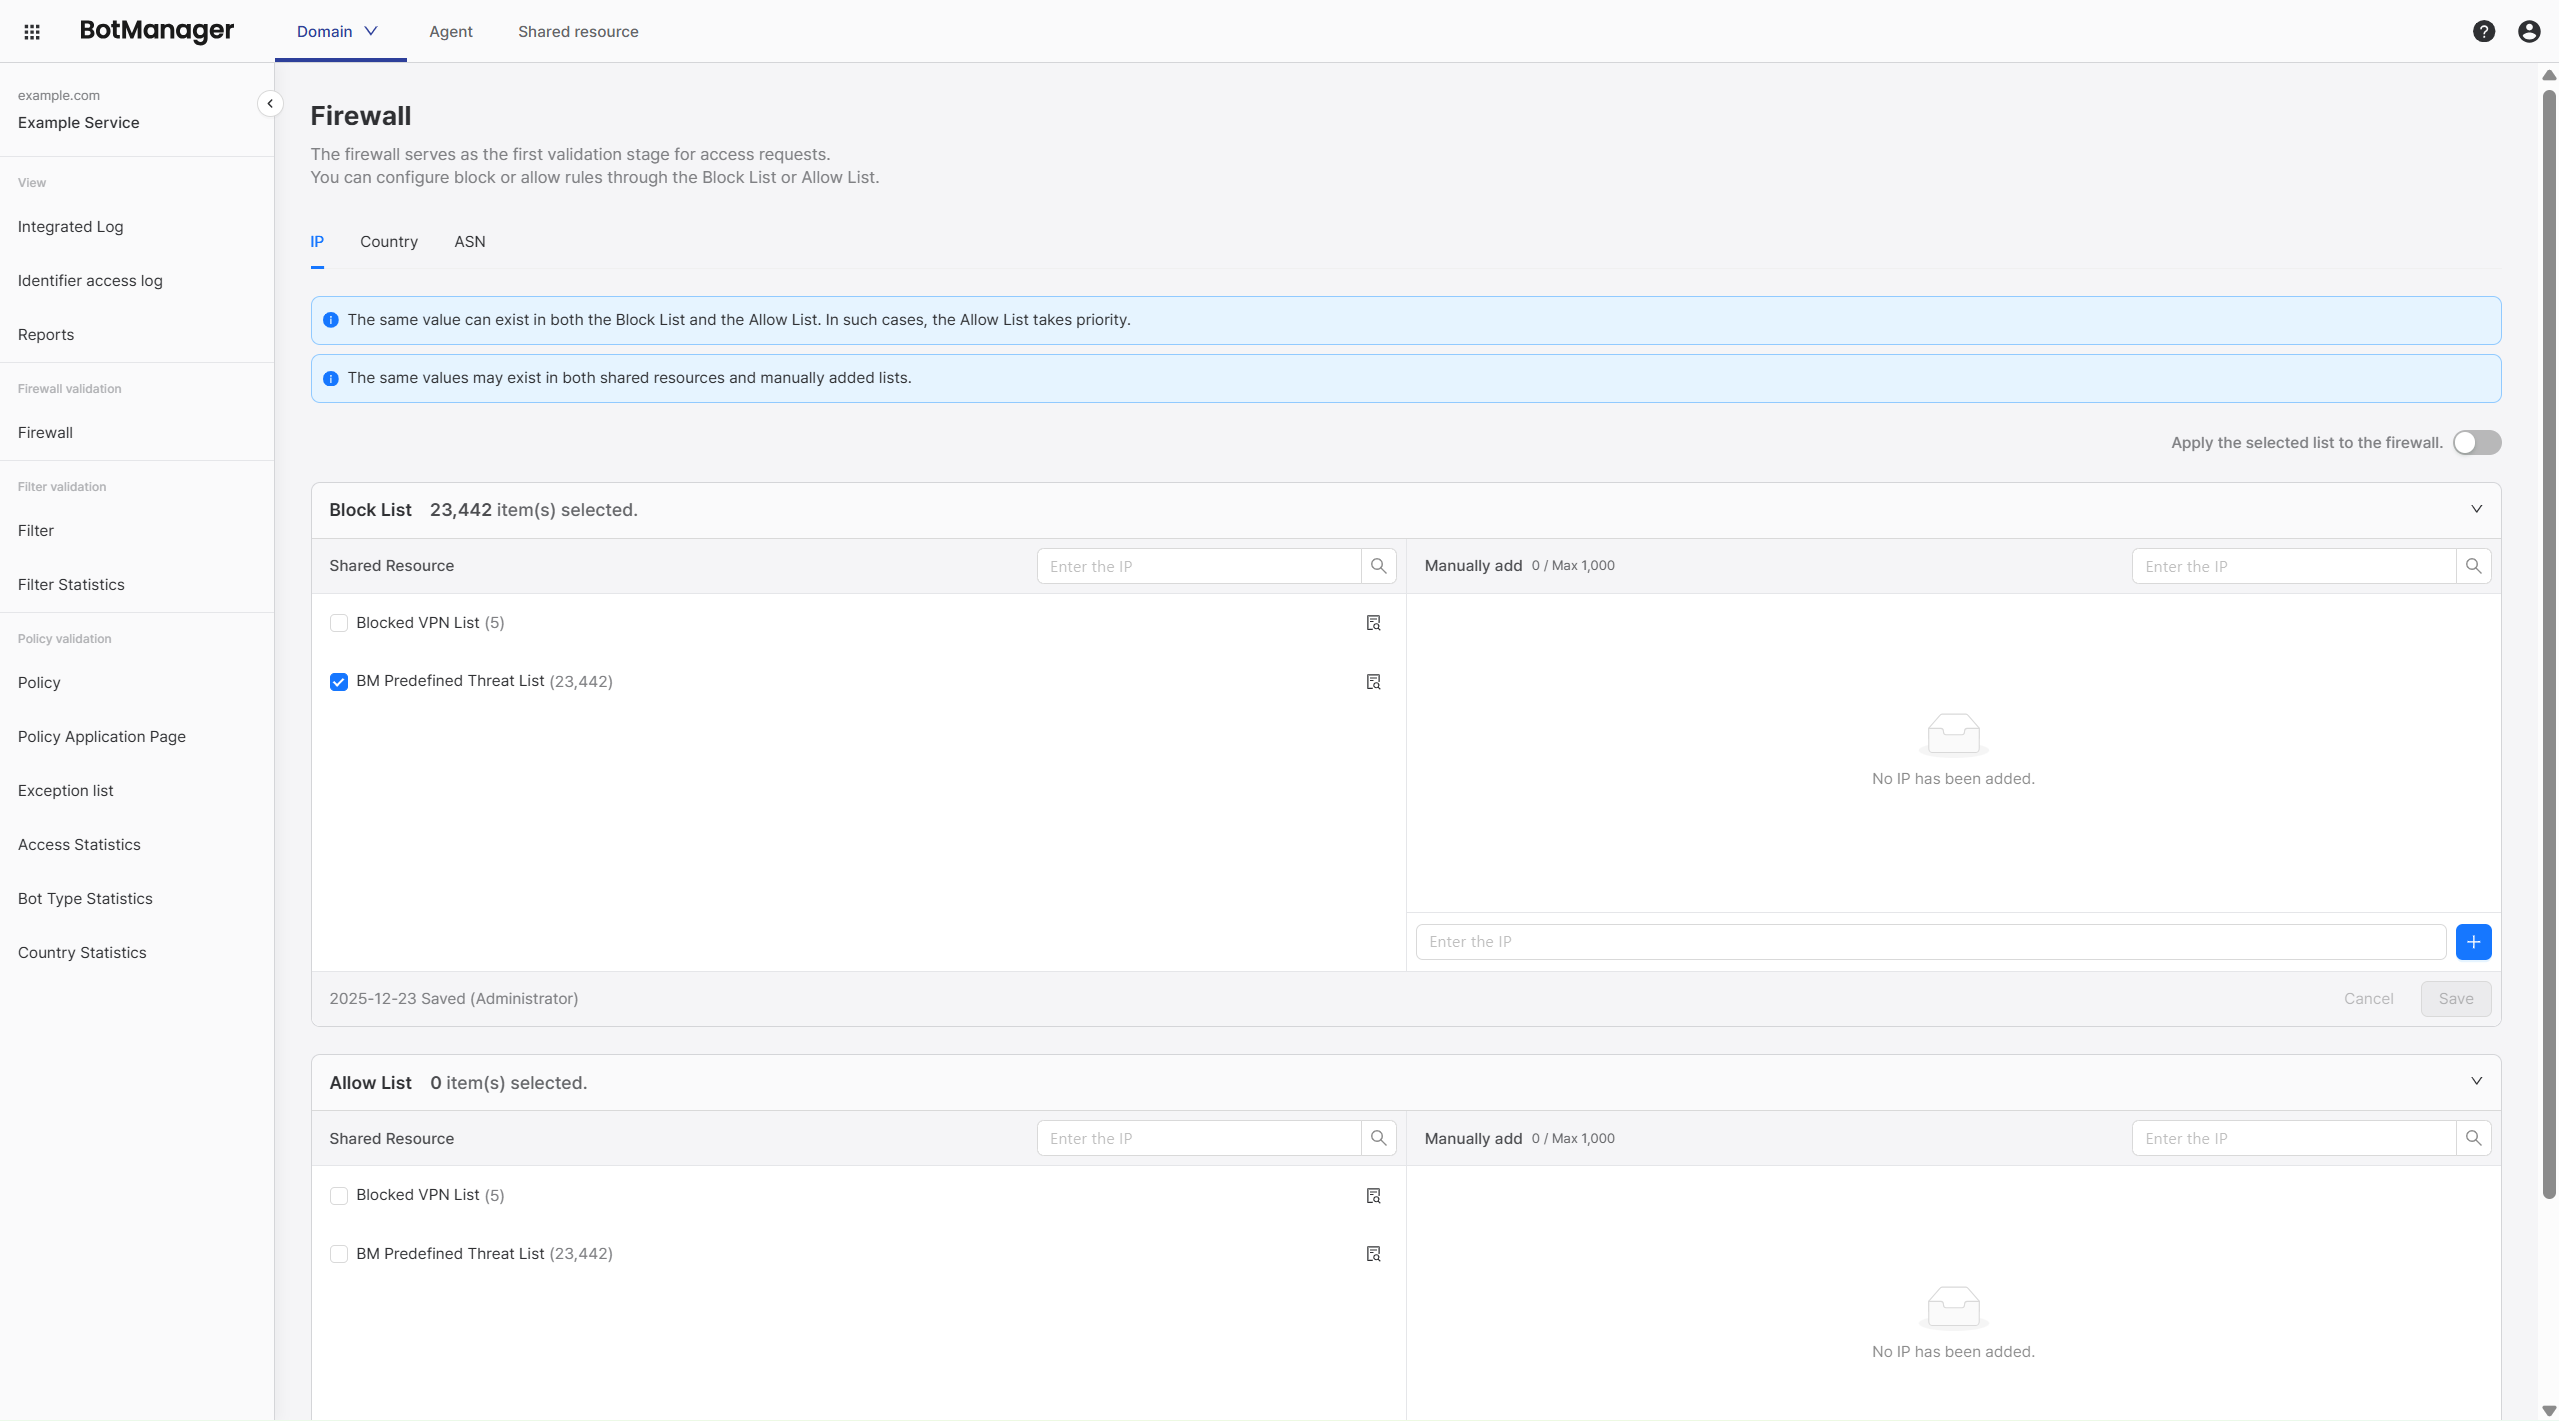
Task: Open the Domain dropdown menu
Action: coord(338,32)
